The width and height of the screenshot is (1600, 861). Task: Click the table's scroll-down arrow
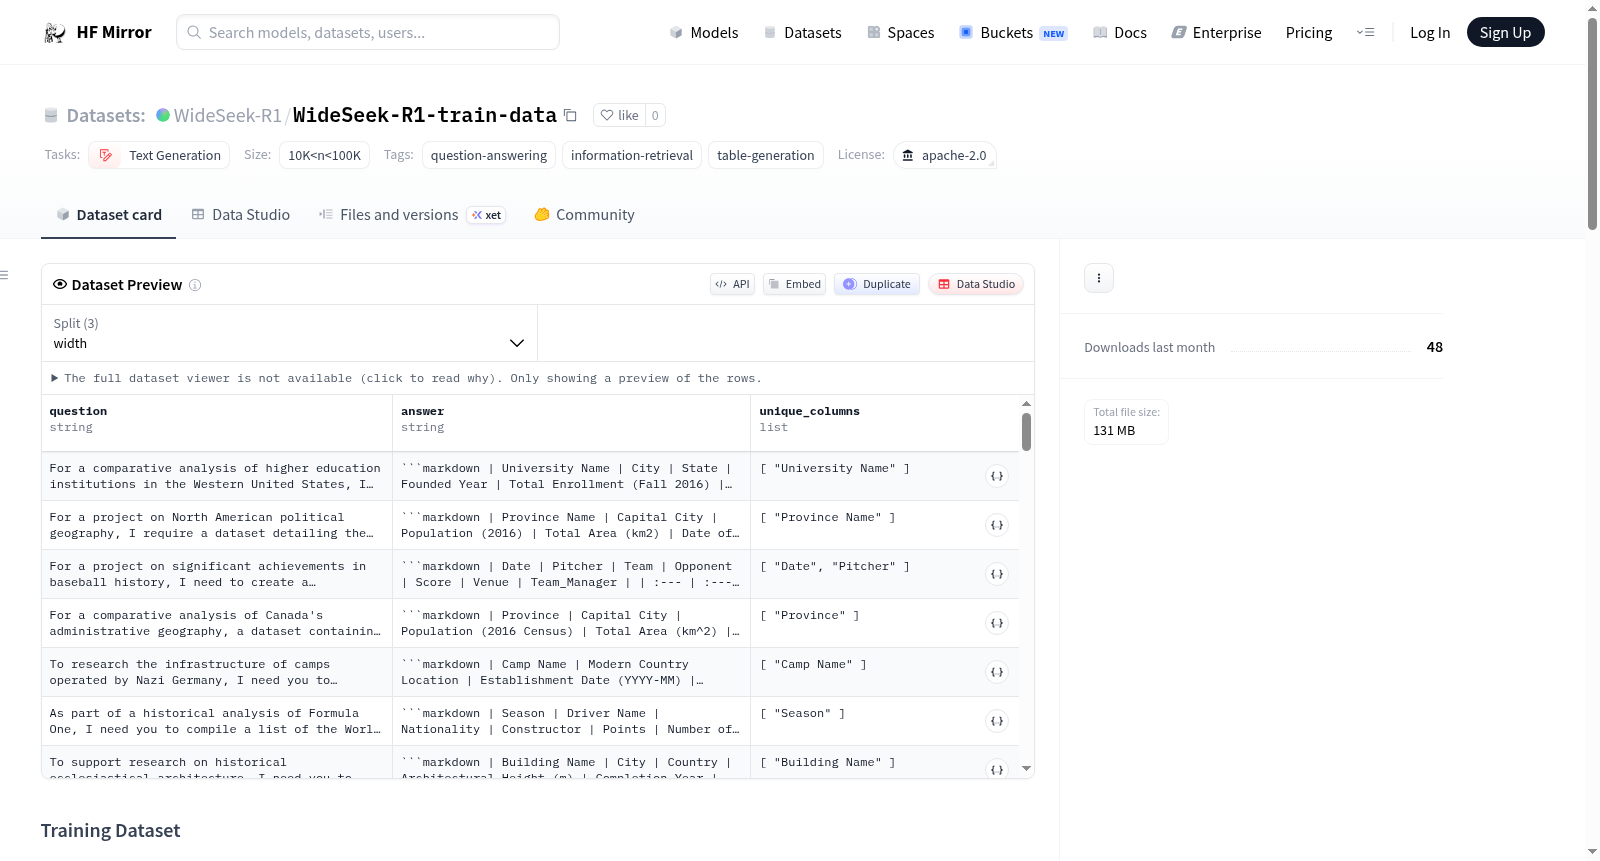click(1026, 769)
